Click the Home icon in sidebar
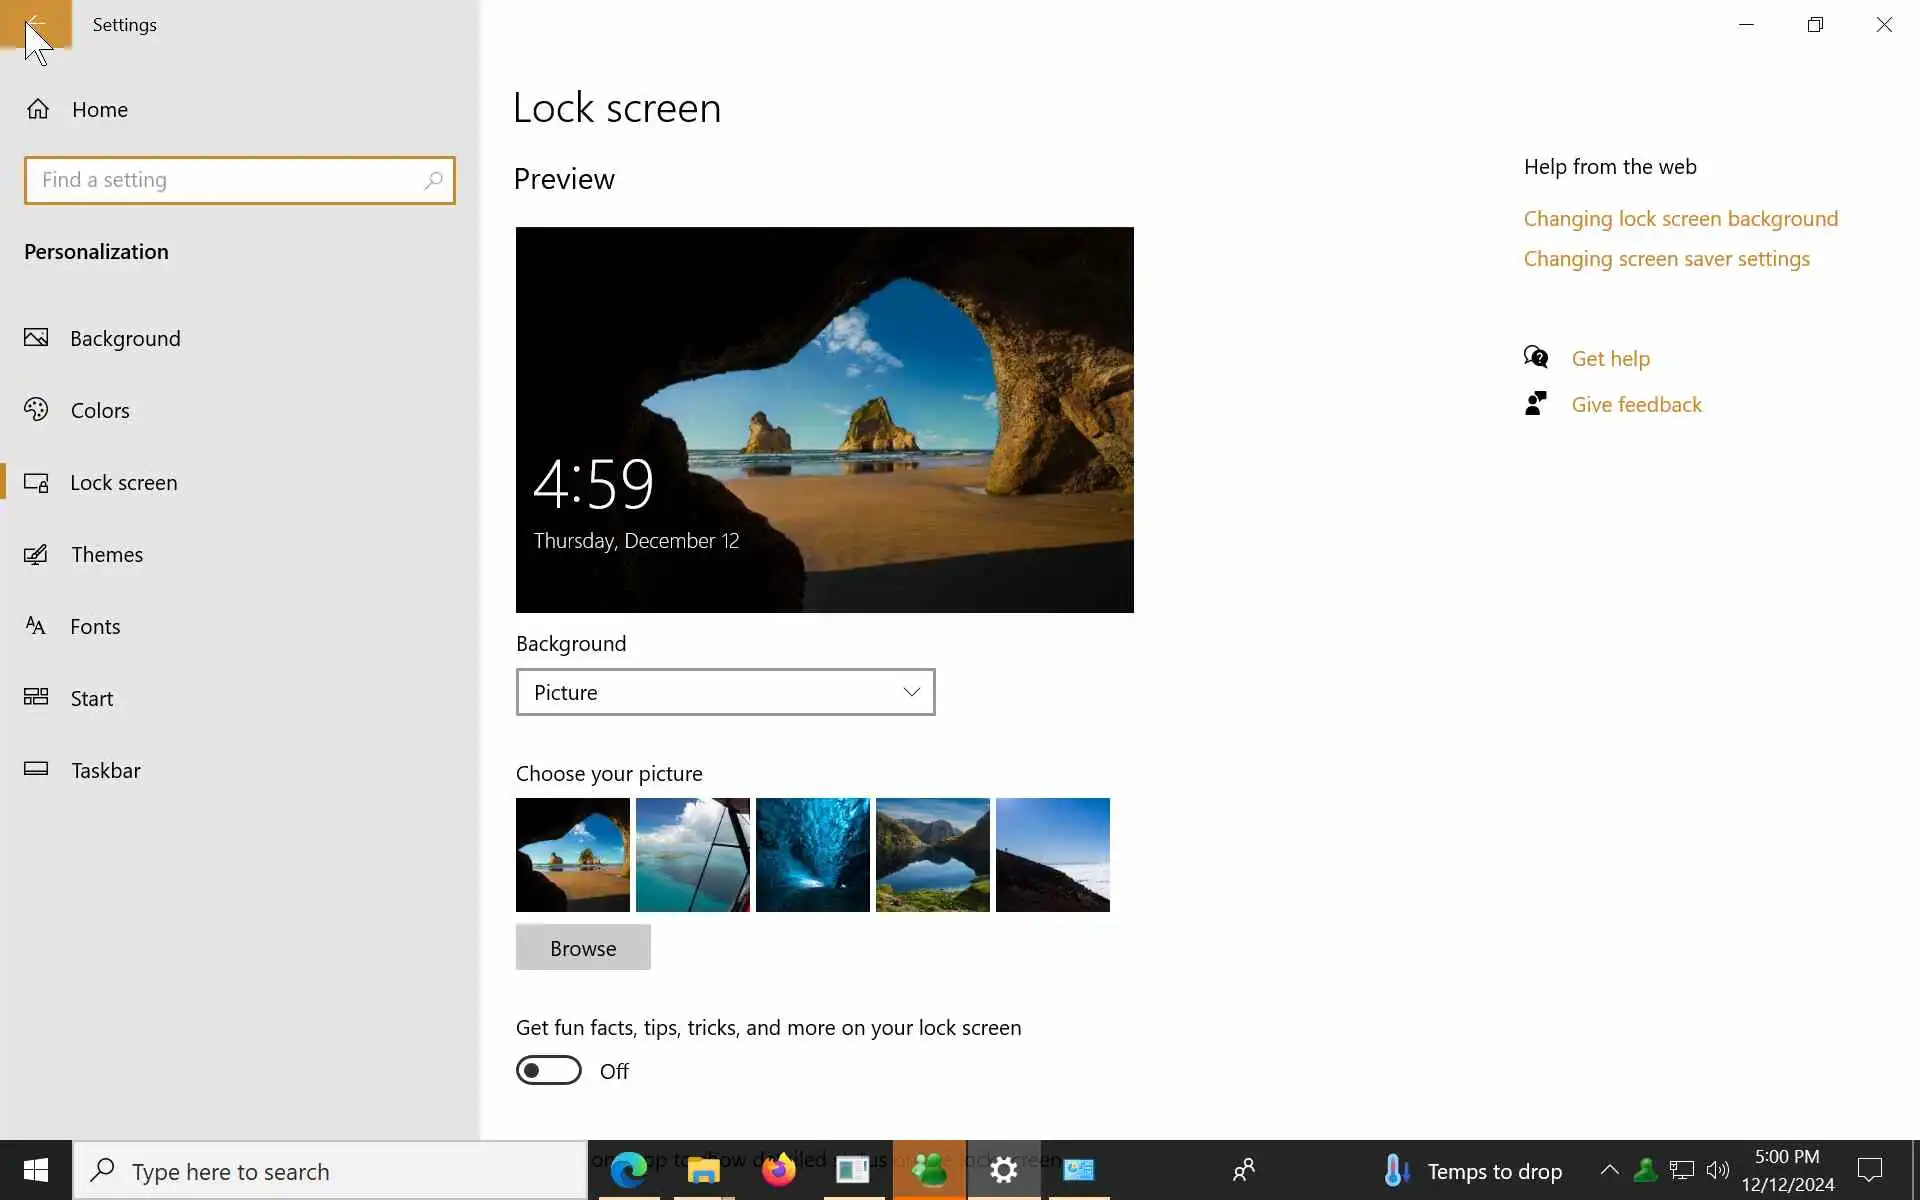1920x1200 pixels. [38, 109]
